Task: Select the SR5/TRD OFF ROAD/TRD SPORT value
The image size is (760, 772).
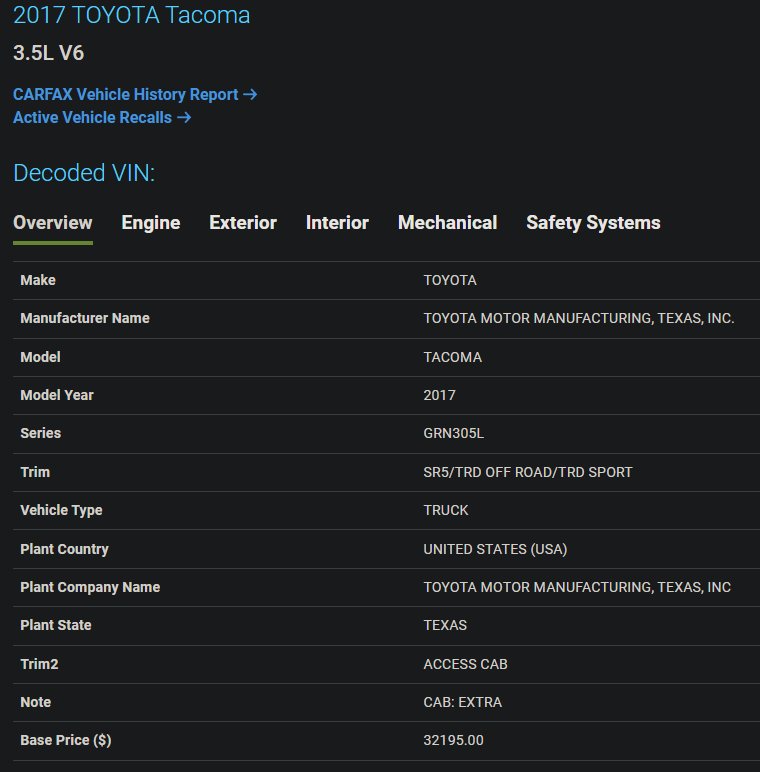Action: [528, 472]
